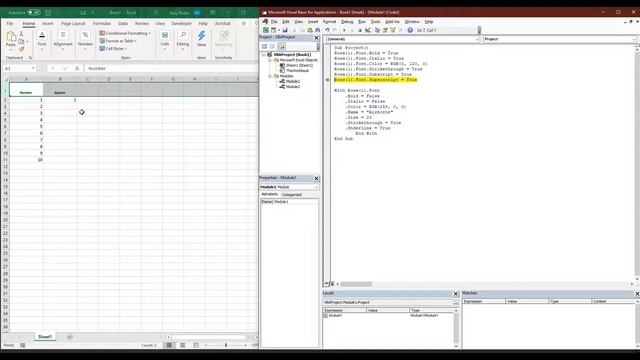The height and width of the screenshot is (360, 640).
Task: Click the View Microsoft Excel icon in VBA toolbar
Action: [266, 30]
